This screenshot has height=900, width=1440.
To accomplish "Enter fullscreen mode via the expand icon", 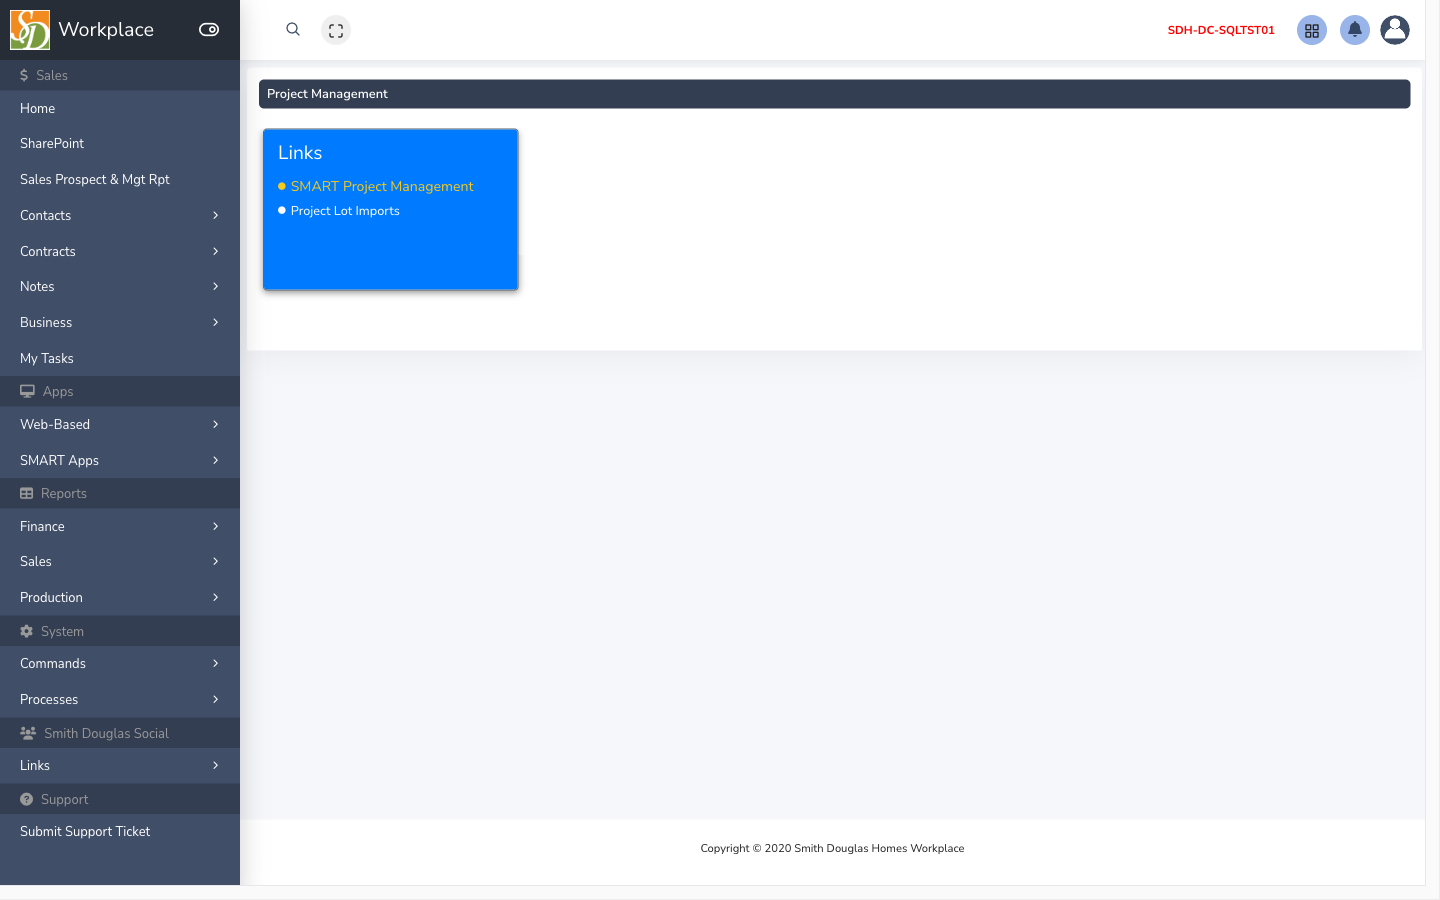I will coord(336,30).
